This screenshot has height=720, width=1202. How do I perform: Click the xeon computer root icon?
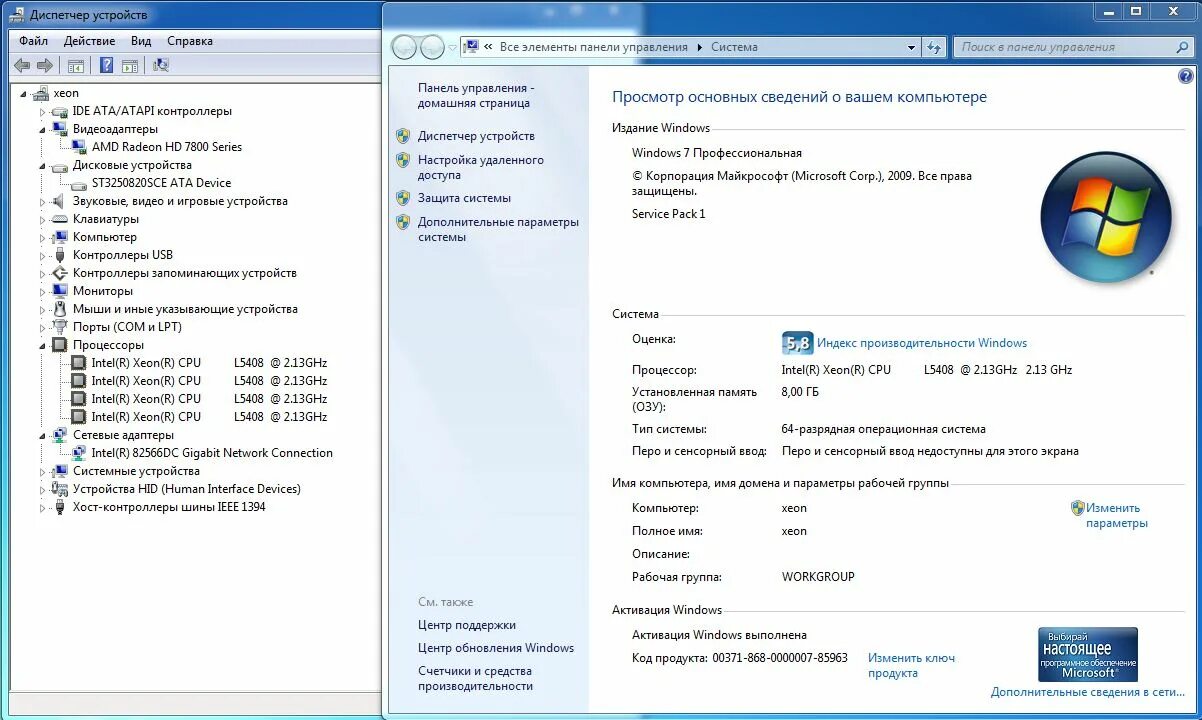point(41,93)
